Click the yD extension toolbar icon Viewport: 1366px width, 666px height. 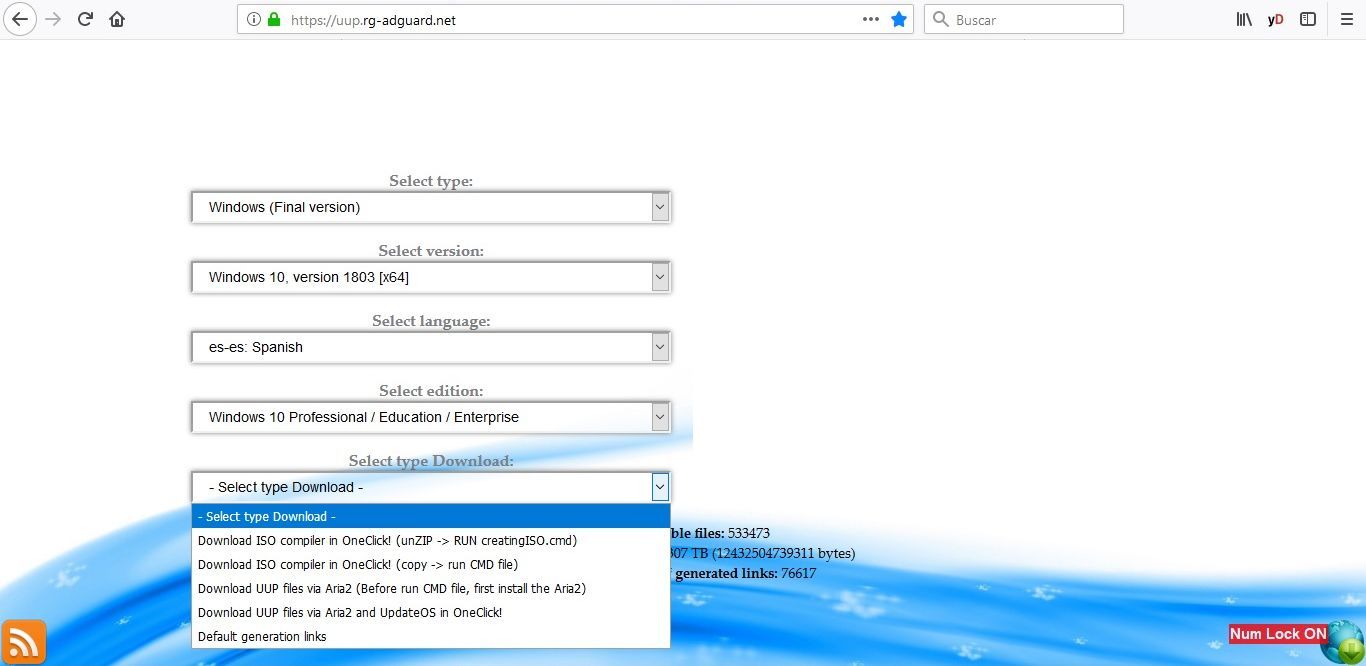[x=1275, y=19]
